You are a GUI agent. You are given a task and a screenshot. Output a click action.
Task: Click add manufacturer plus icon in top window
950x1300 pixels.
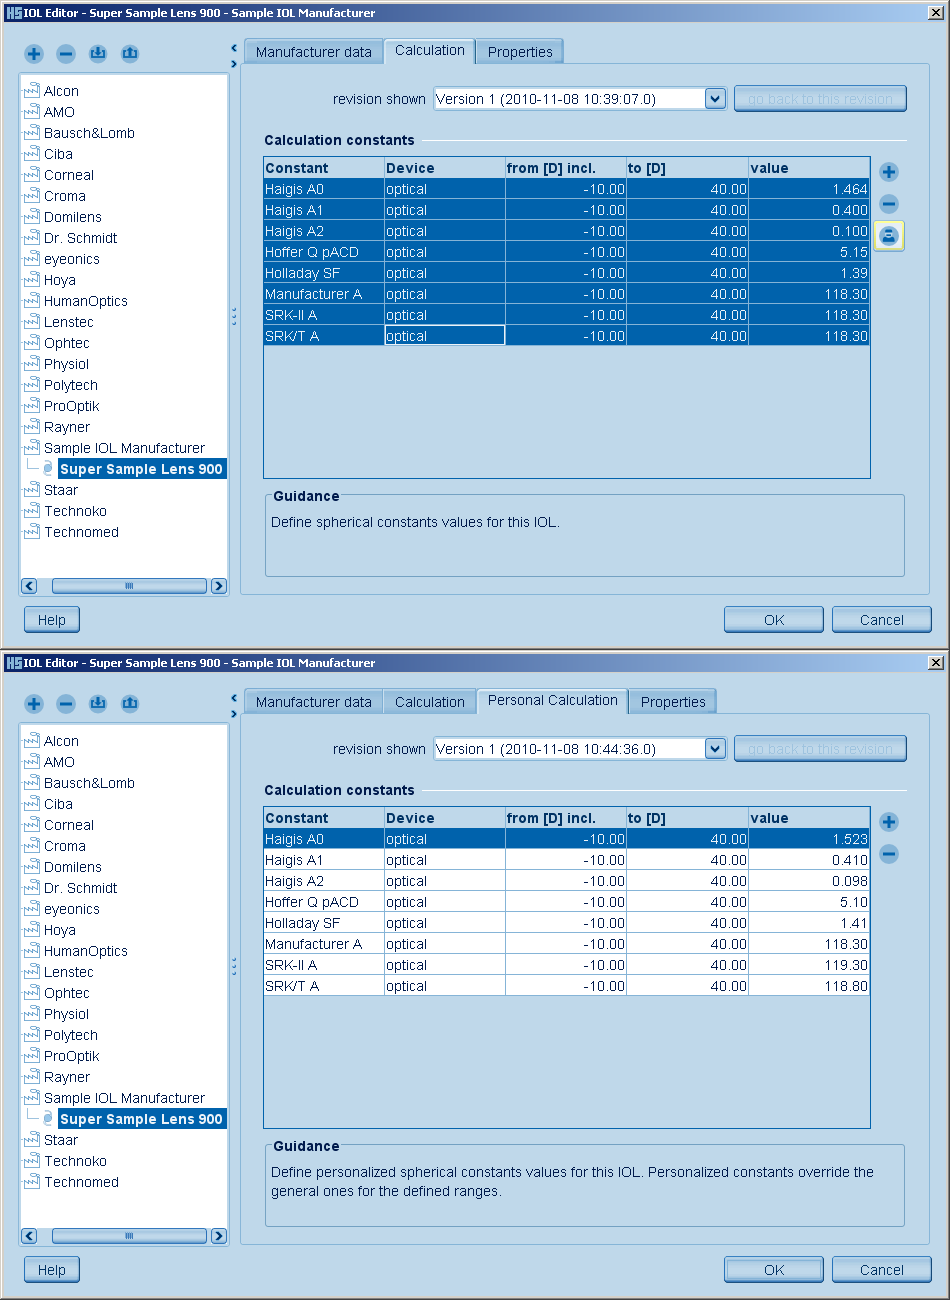point(34,54)
